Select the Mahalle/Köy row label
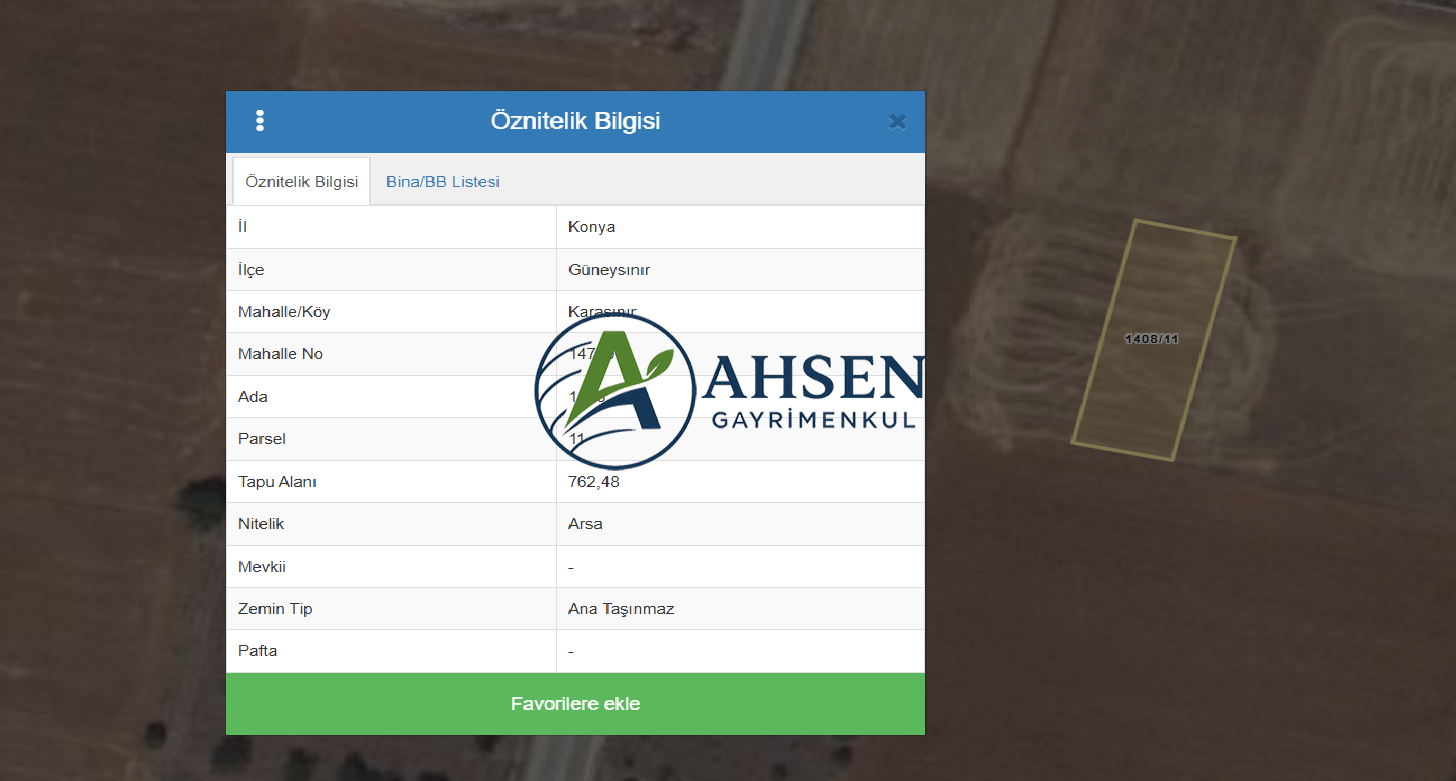The height and width of the screenshot is (781, 1456). click(284, 312)
